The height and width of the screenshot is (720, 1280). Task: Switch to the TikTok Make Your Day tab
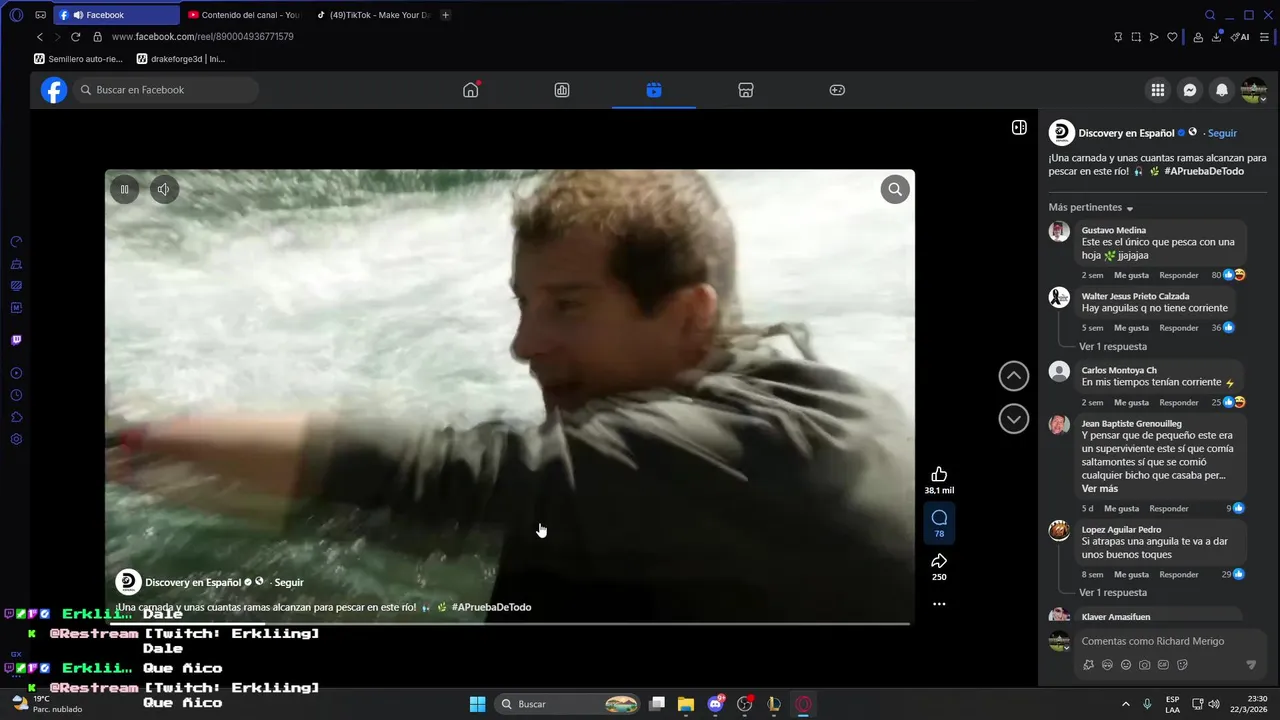373,15
